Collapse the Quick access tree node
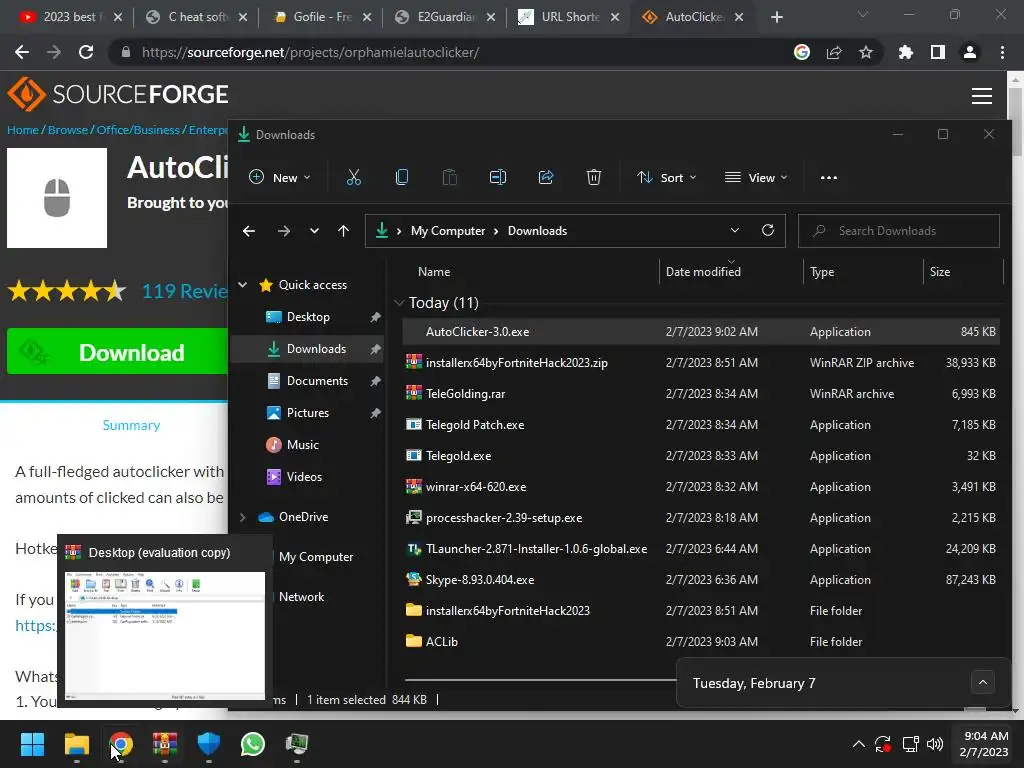 [242, 285]
